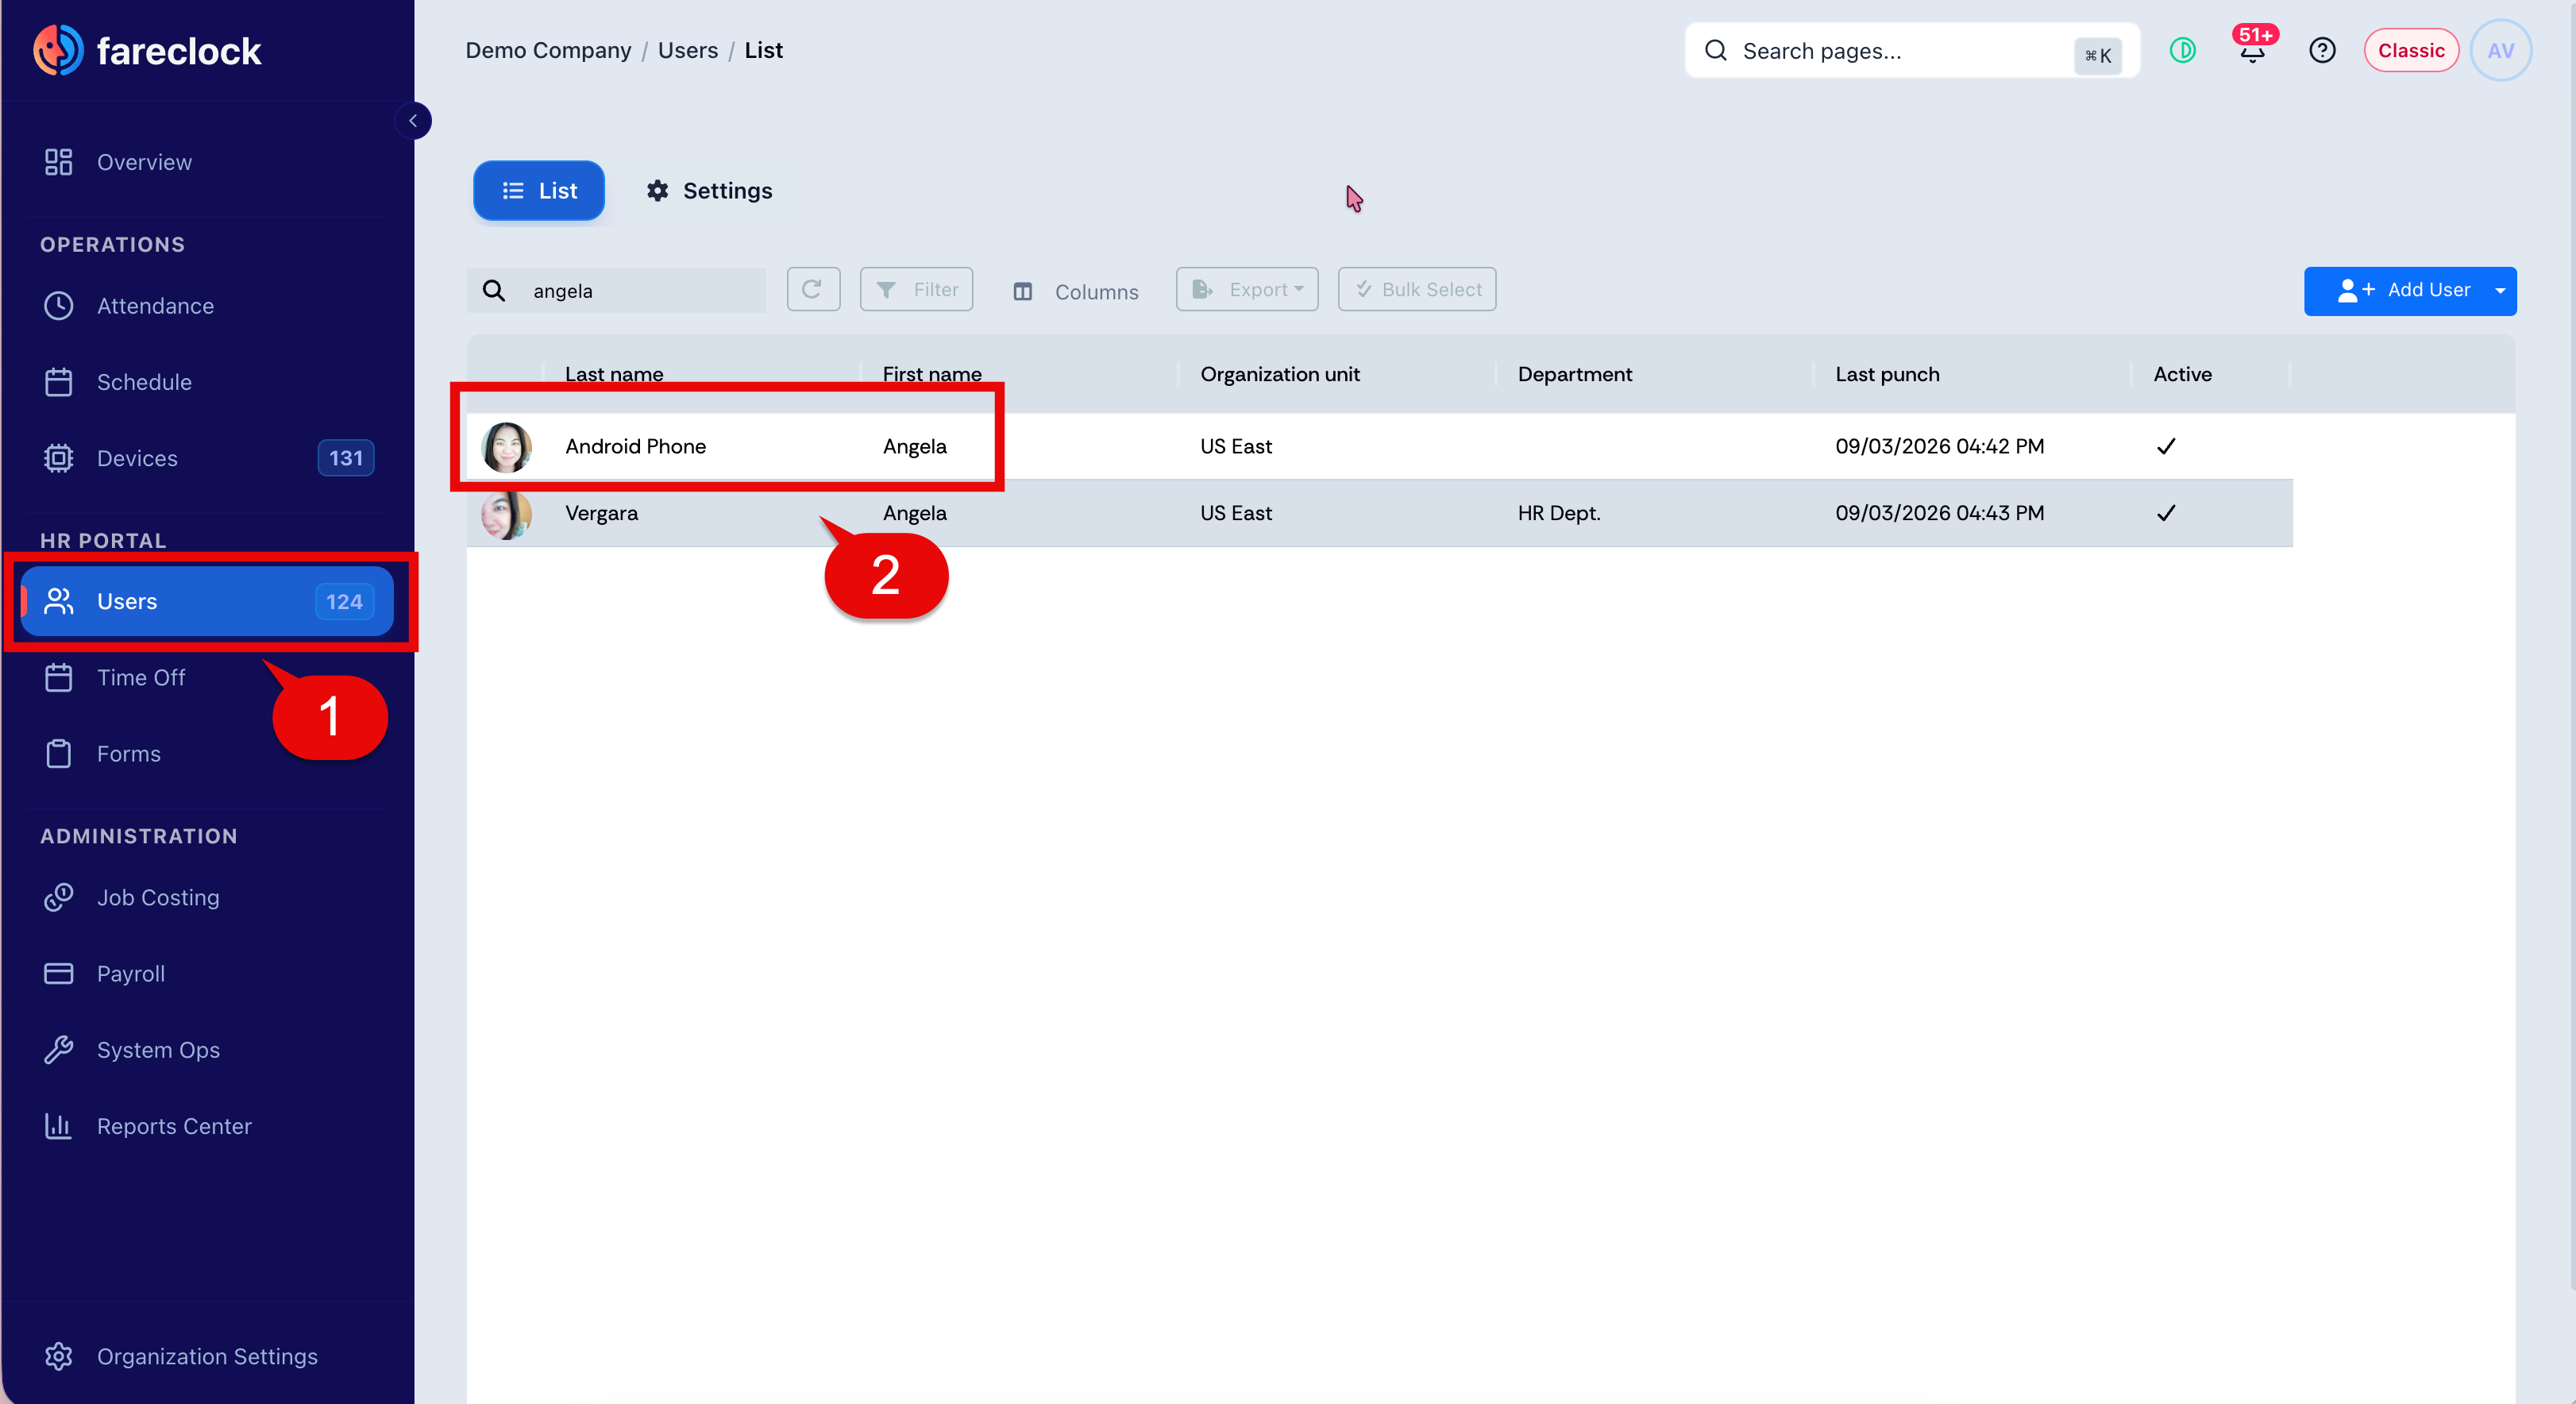This screenshot has height=1404, width=2576.
Task: Click the angela user search field
Action: tap(616, 290)
